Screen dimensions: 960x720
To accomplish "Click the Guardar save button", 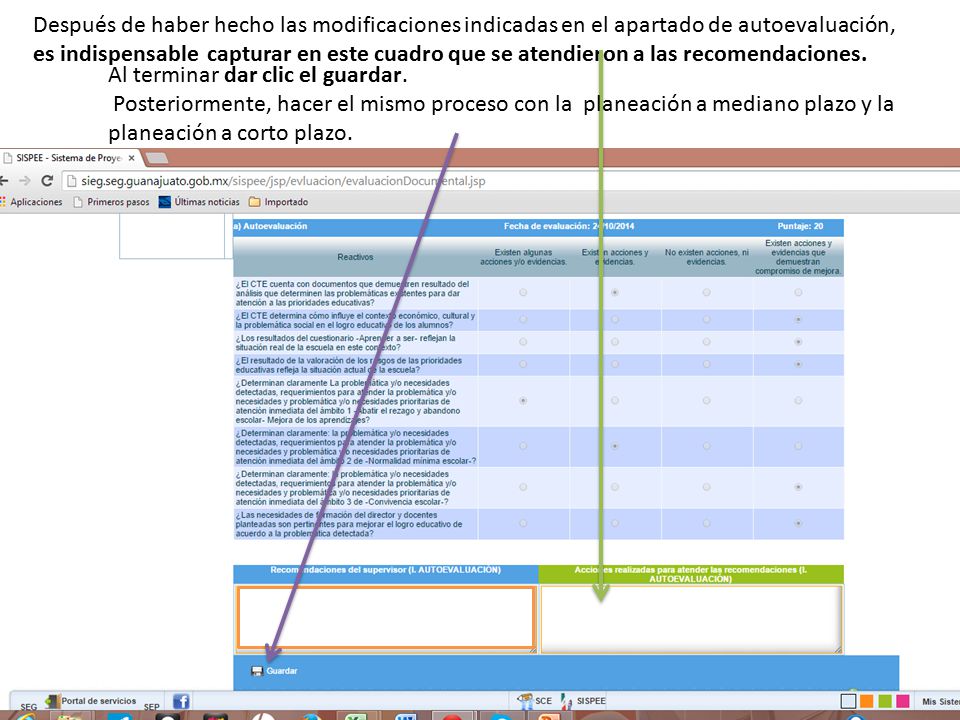I will 274,671.
